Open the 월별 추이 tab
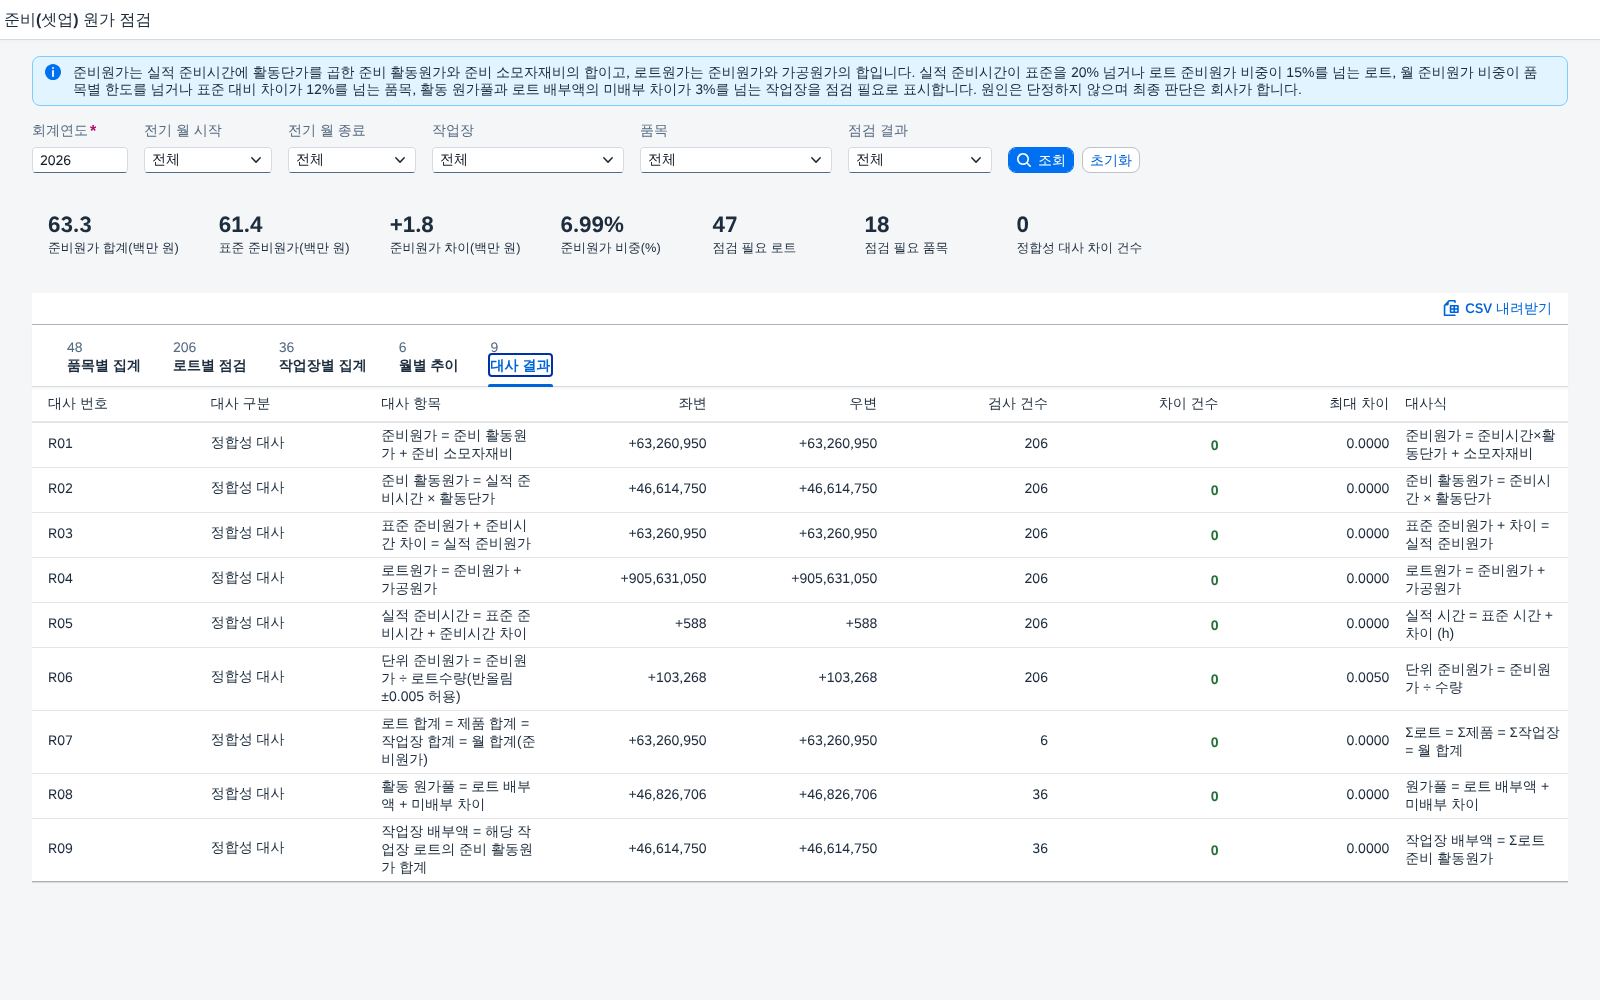Viewport: 1600px width, 1000px height. point(428,357)
